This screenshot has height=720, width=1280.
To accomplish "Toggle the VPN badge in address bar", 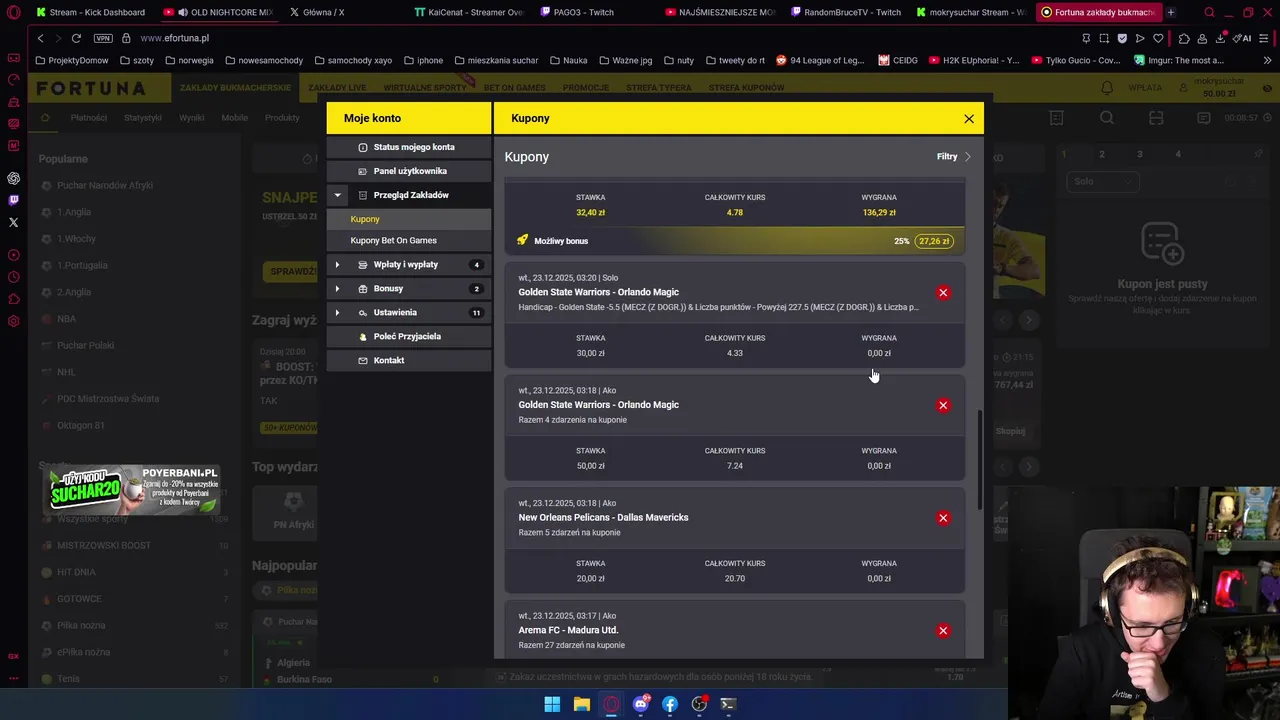I will (103, 38).
